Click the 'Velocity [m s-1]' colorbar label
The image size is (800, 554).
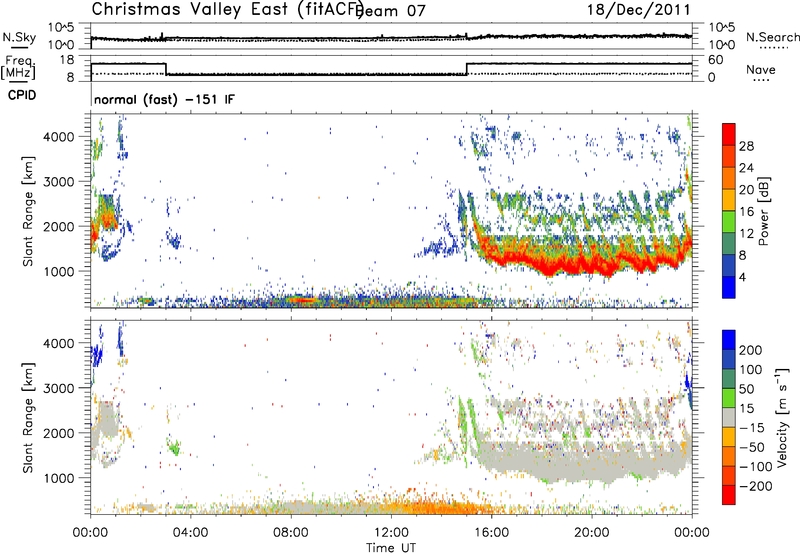coord(781,417)
